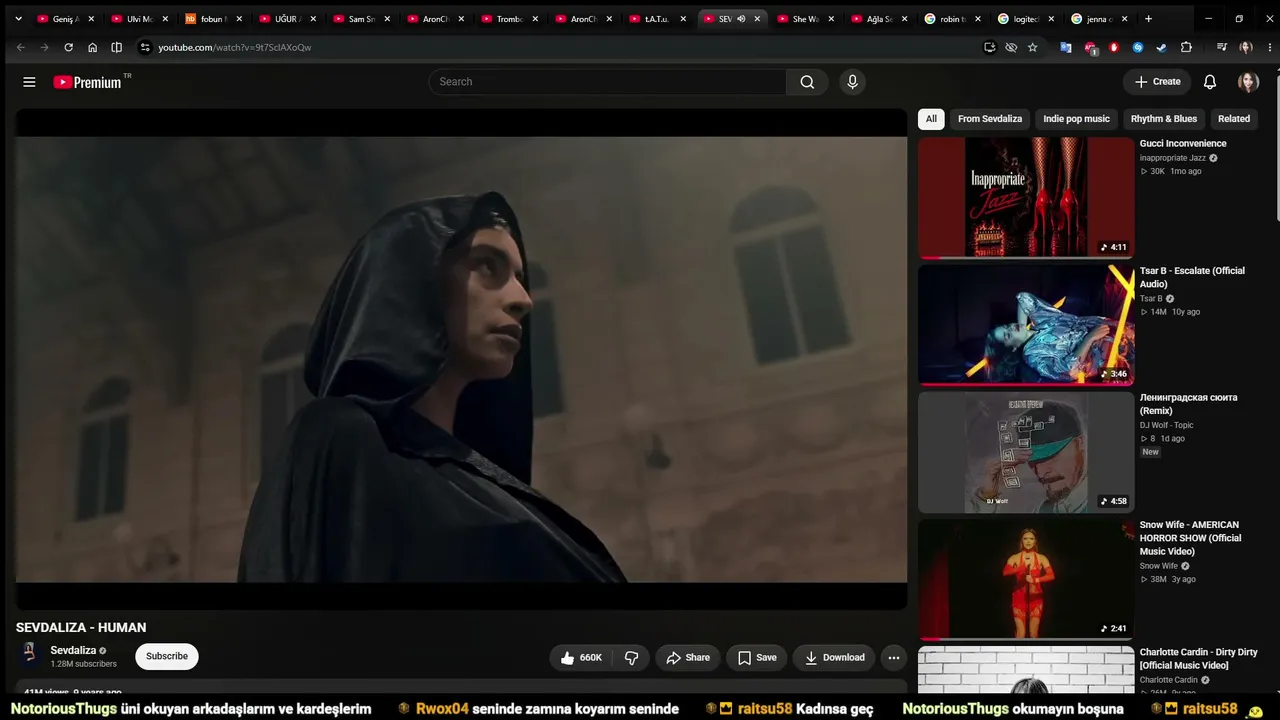1280x720 pixels.
Task: Click the YouTube search input field
Action: (609, 82)
